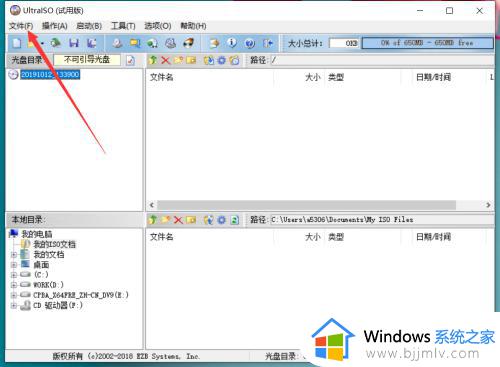Click the New Folder icon in local pane toolbar
Image resolution: width=500 pixels, height=367 pixels.
coord(165,220)
